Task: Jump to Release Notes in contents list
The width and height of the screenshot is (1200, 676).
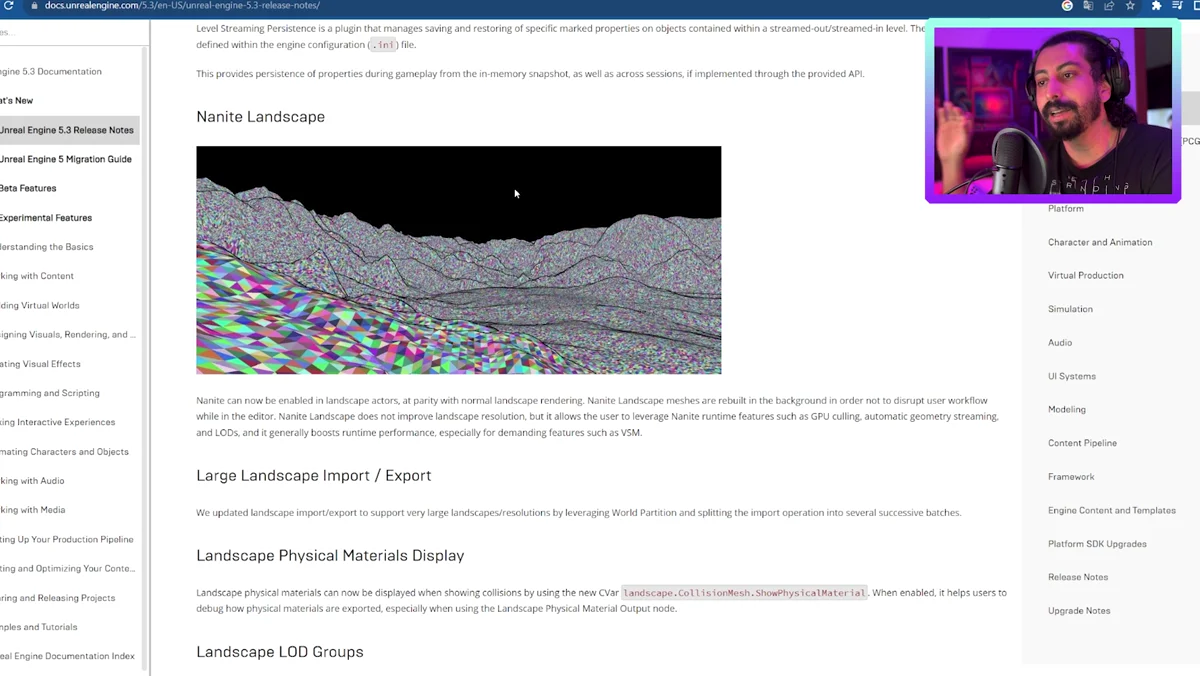Action: [1078, 577]
